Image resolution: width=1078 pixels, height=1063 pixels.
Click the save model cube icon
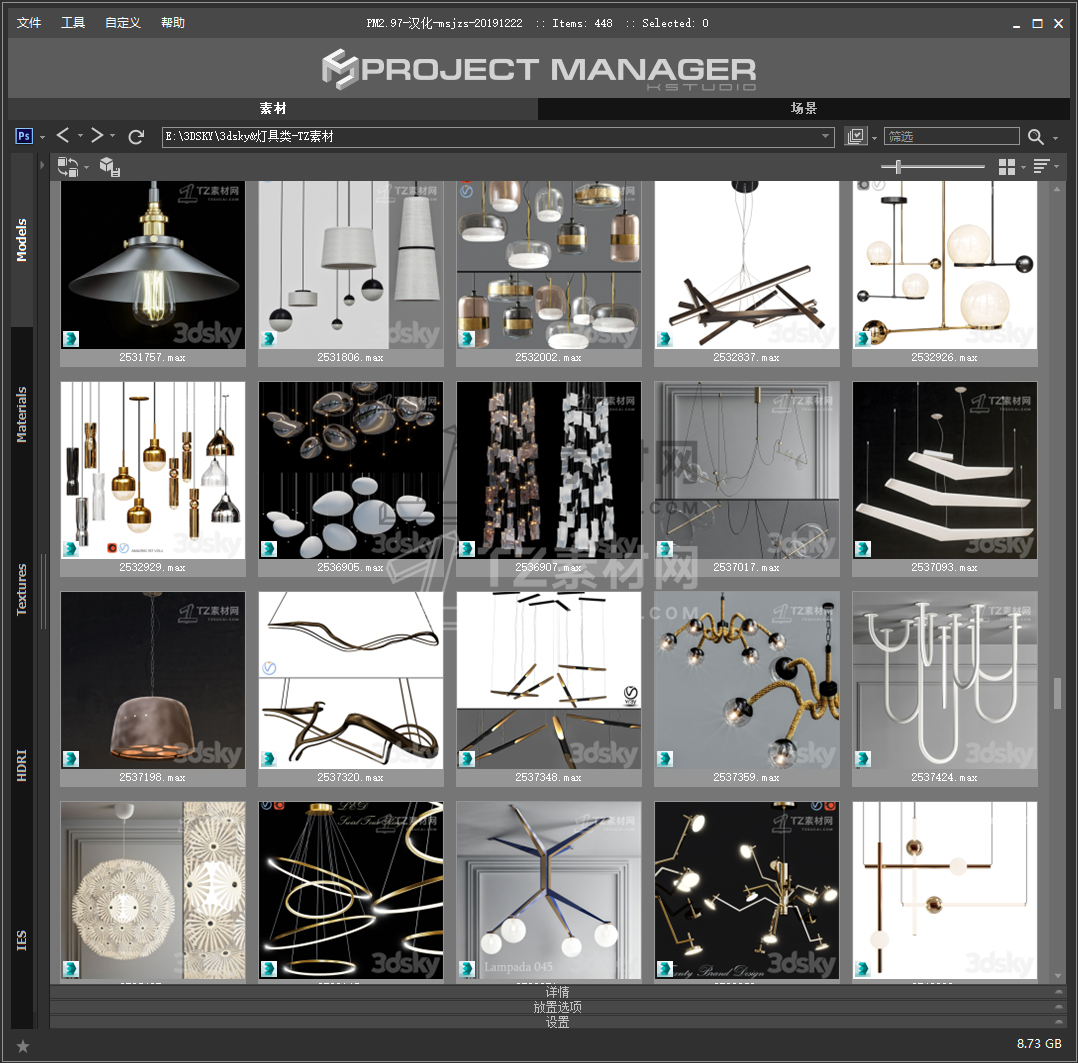(110, 166)
